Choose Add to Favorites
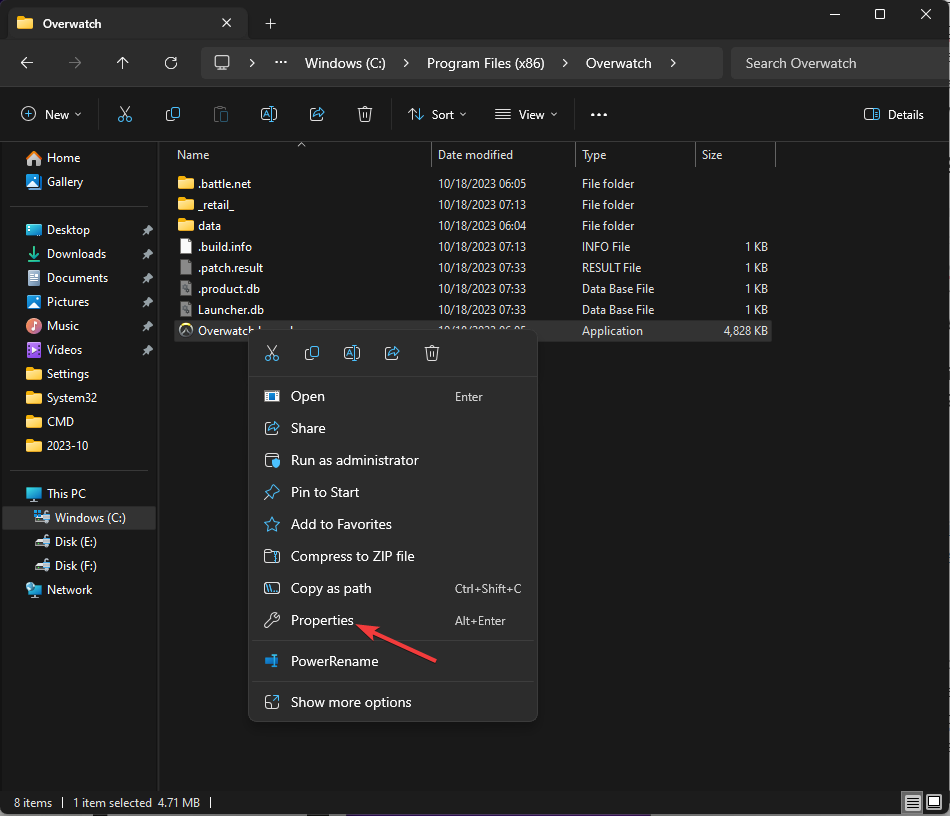The width and height of the screenshot is (950, 816). [x=393, y=525]
